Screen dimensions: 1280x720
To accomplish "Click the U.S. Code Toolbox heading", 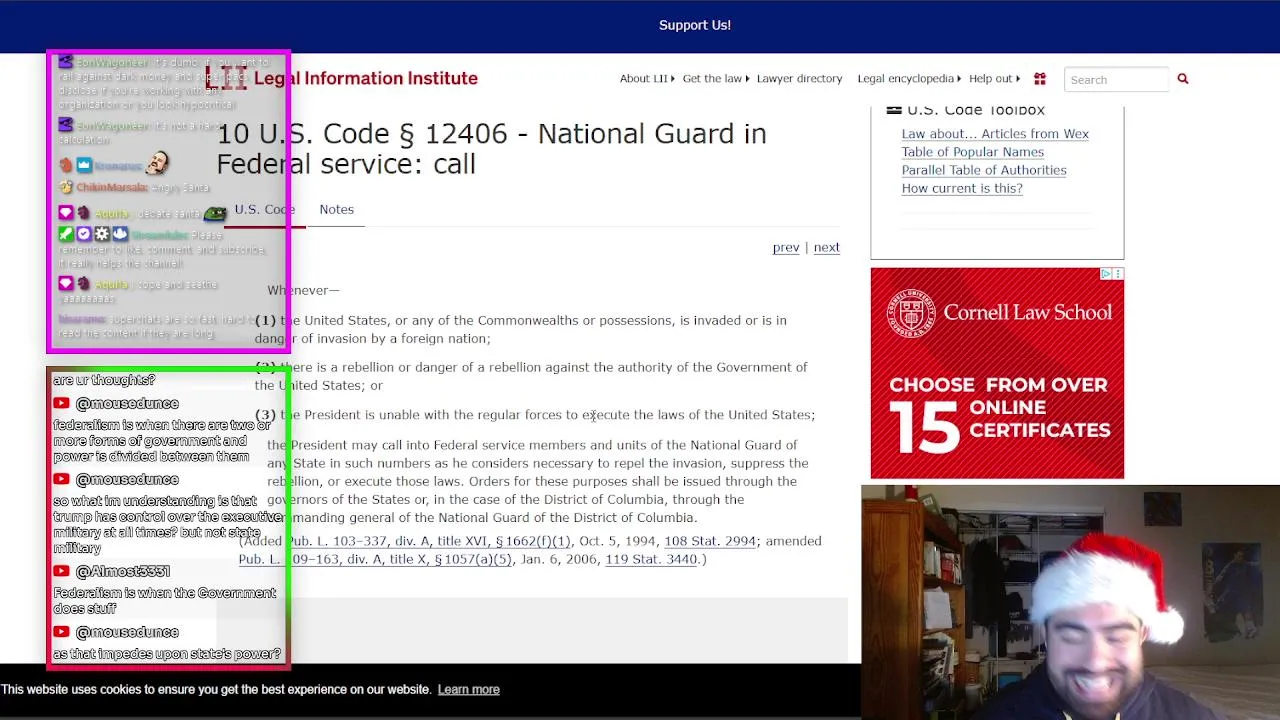I will 976,110.
